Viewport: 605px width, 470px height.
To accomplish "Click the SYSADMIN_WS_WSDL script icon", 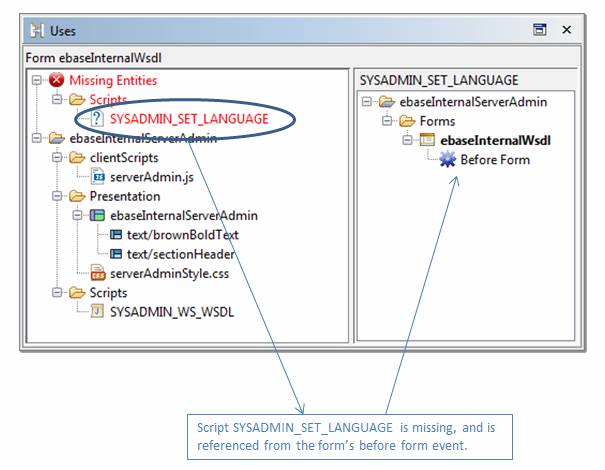I will tap(97, 311).
